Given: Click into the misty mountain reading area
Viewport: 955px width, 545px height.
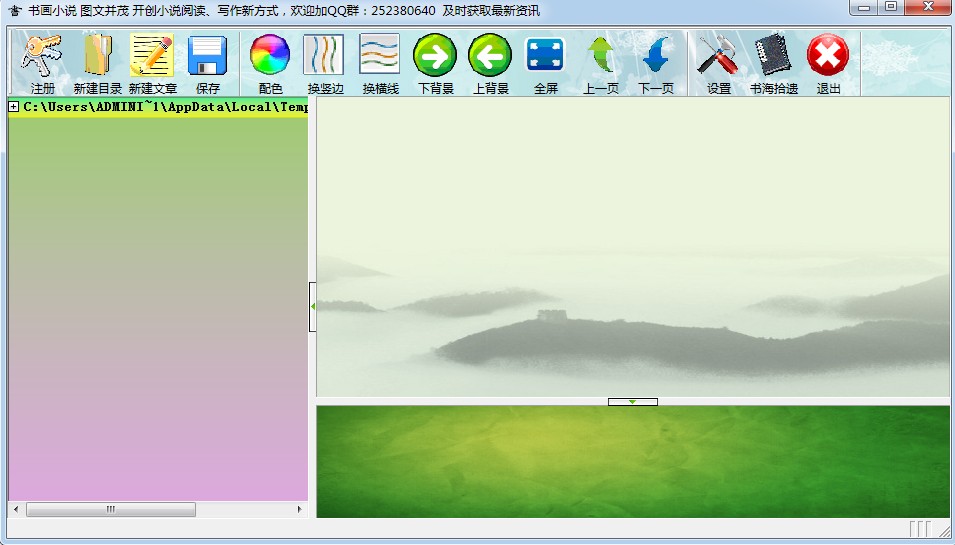Looking at the screenshot, I should [x=633, y=247].
